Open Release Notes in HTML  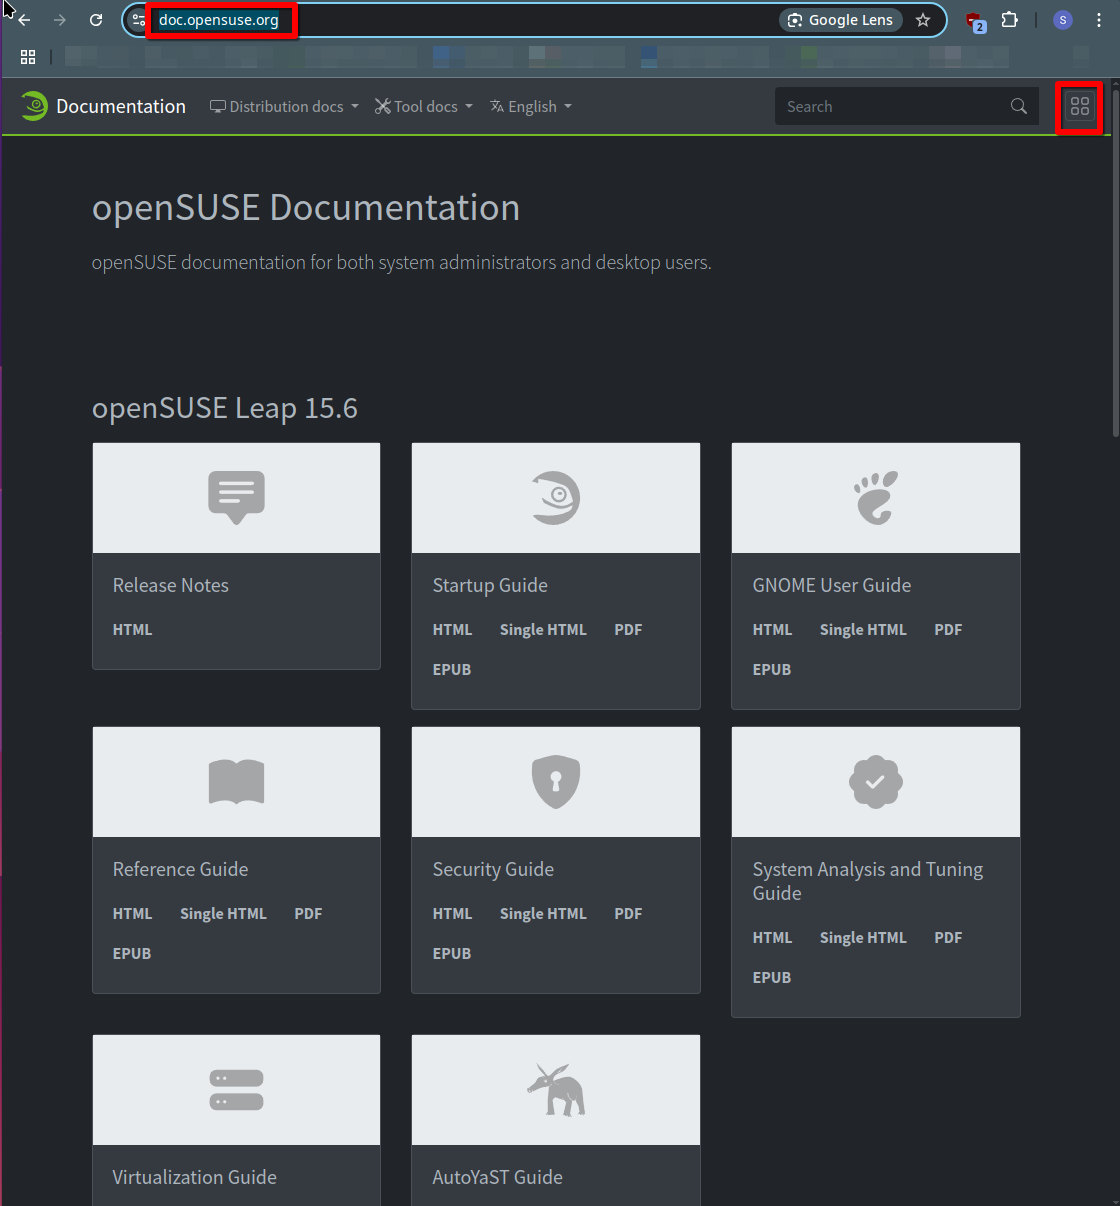click(132, 630)
